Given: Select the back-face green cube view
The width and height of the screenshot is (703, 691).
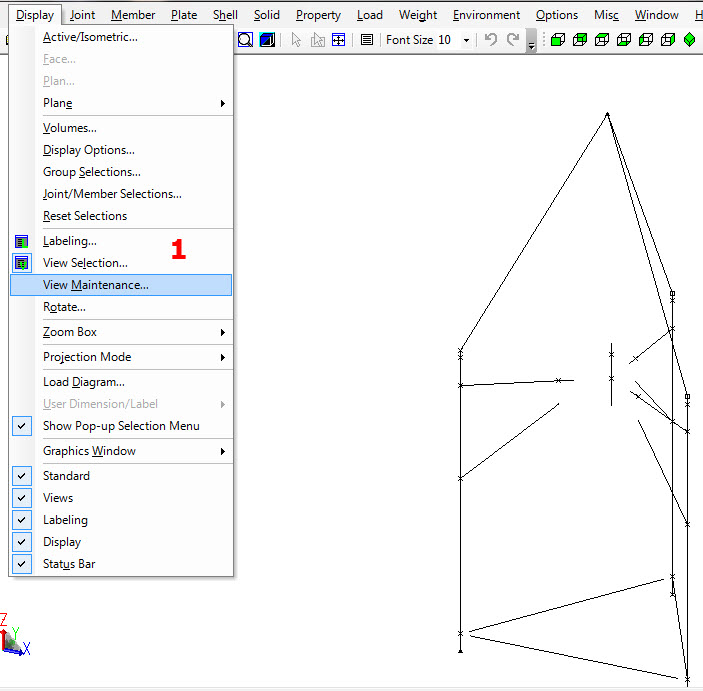Looking at the screenshot, I should pos(580,40).
